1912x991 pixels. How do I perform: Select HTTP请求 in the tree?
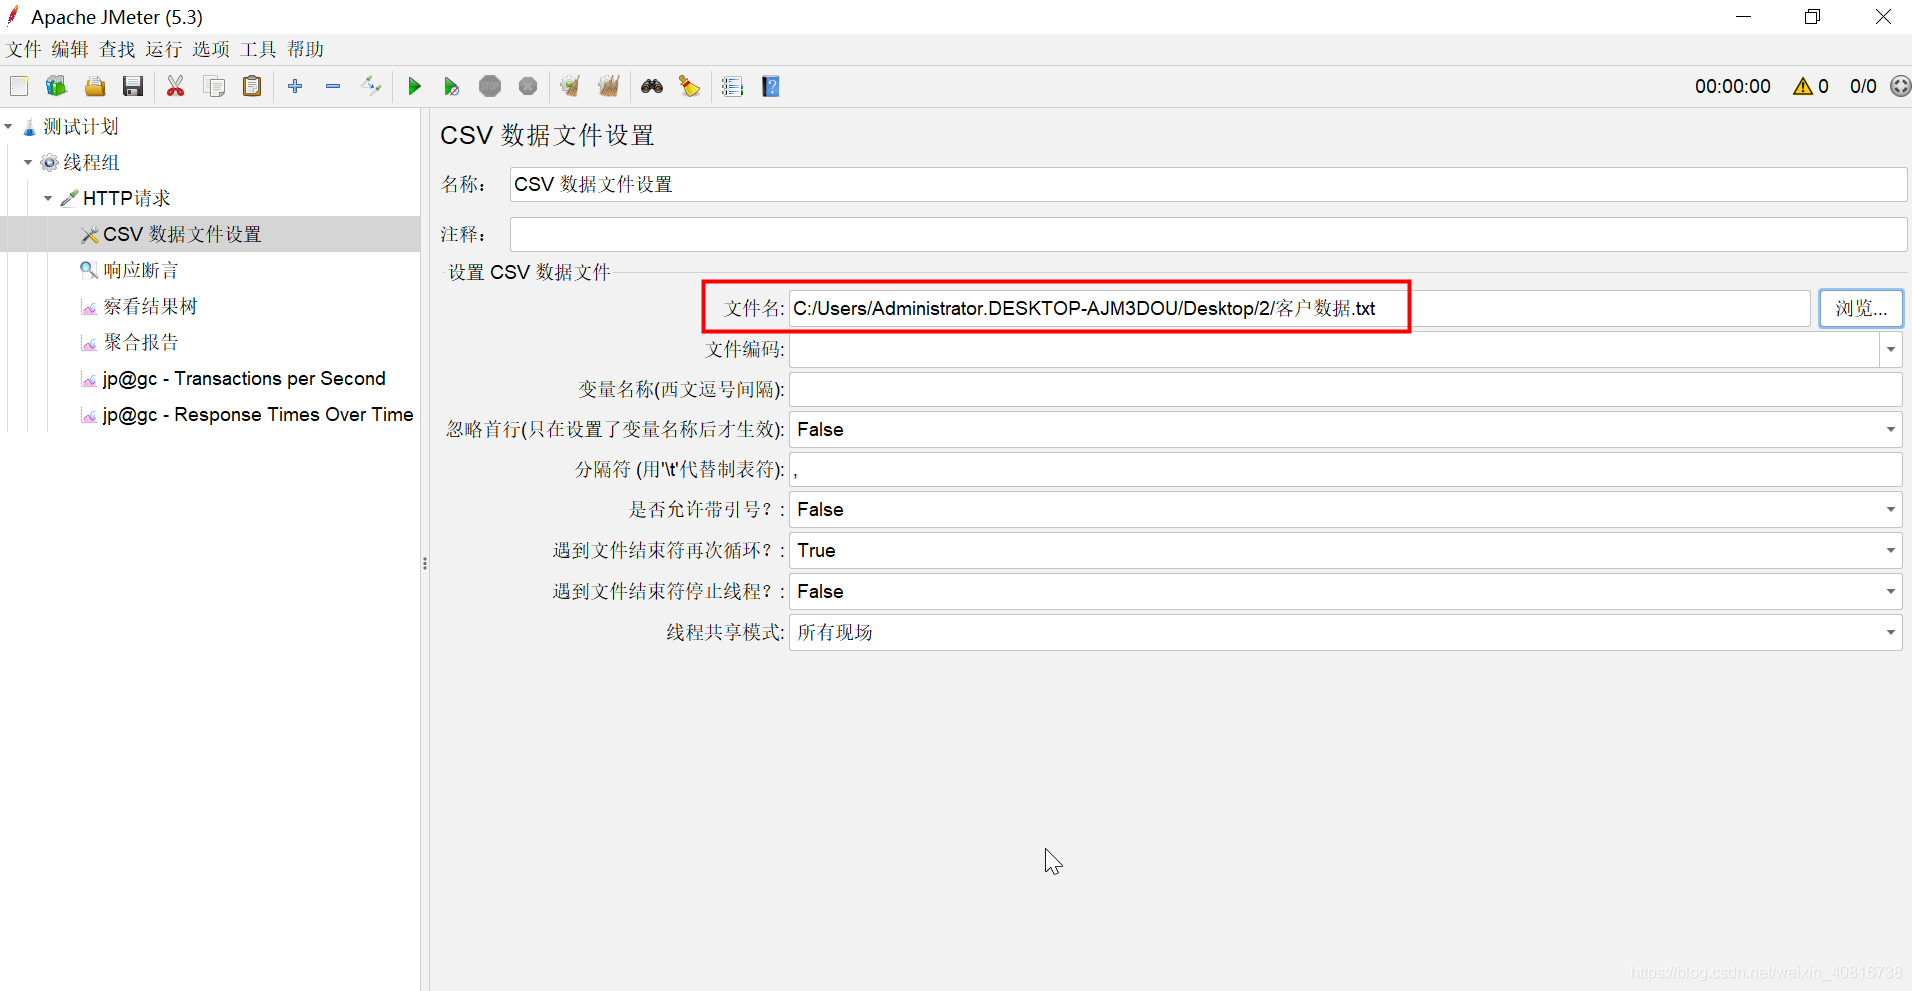point(126,198)
